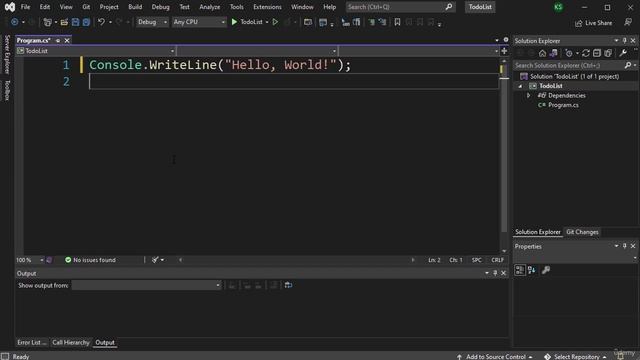Click the Sync with Active Document icon
Screen dimensions: 640x360
586,53
